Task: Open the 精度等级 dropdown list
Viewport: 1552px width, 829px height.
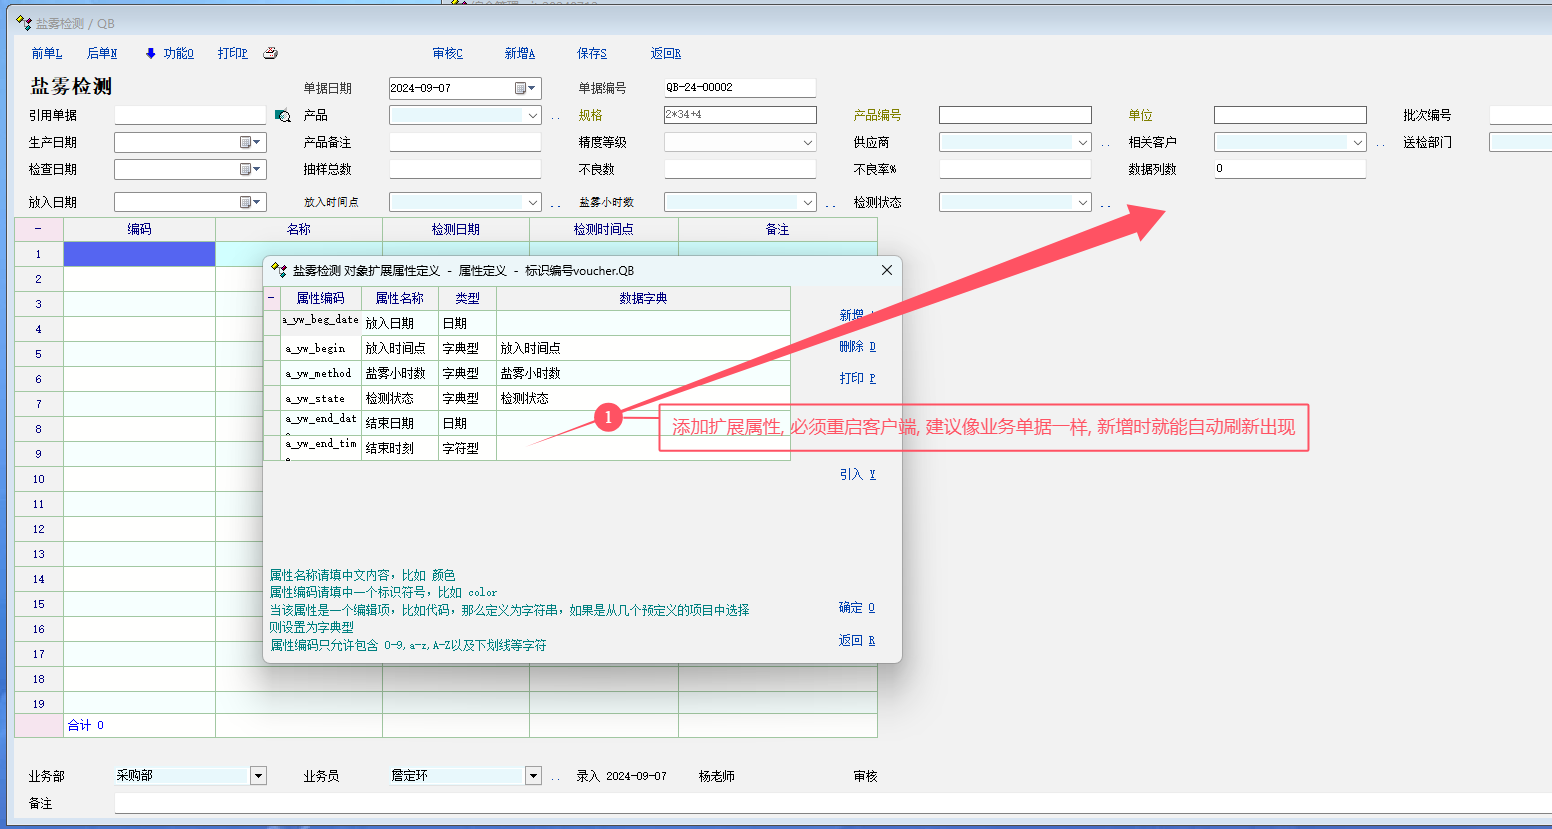Action: [807, 143]
